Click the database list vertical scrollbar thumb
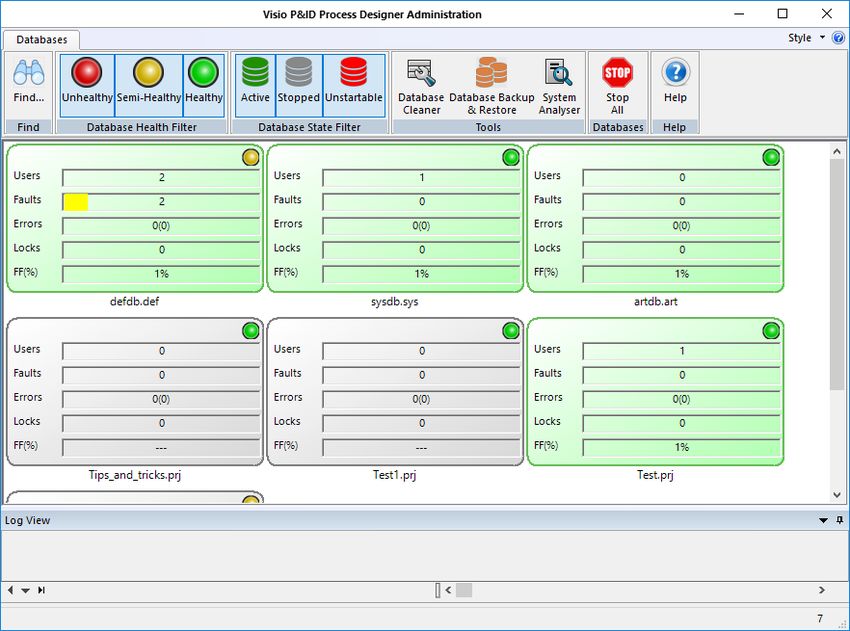Image resolution: width=850 pixels, height=631 pixels. coord(836,274)
